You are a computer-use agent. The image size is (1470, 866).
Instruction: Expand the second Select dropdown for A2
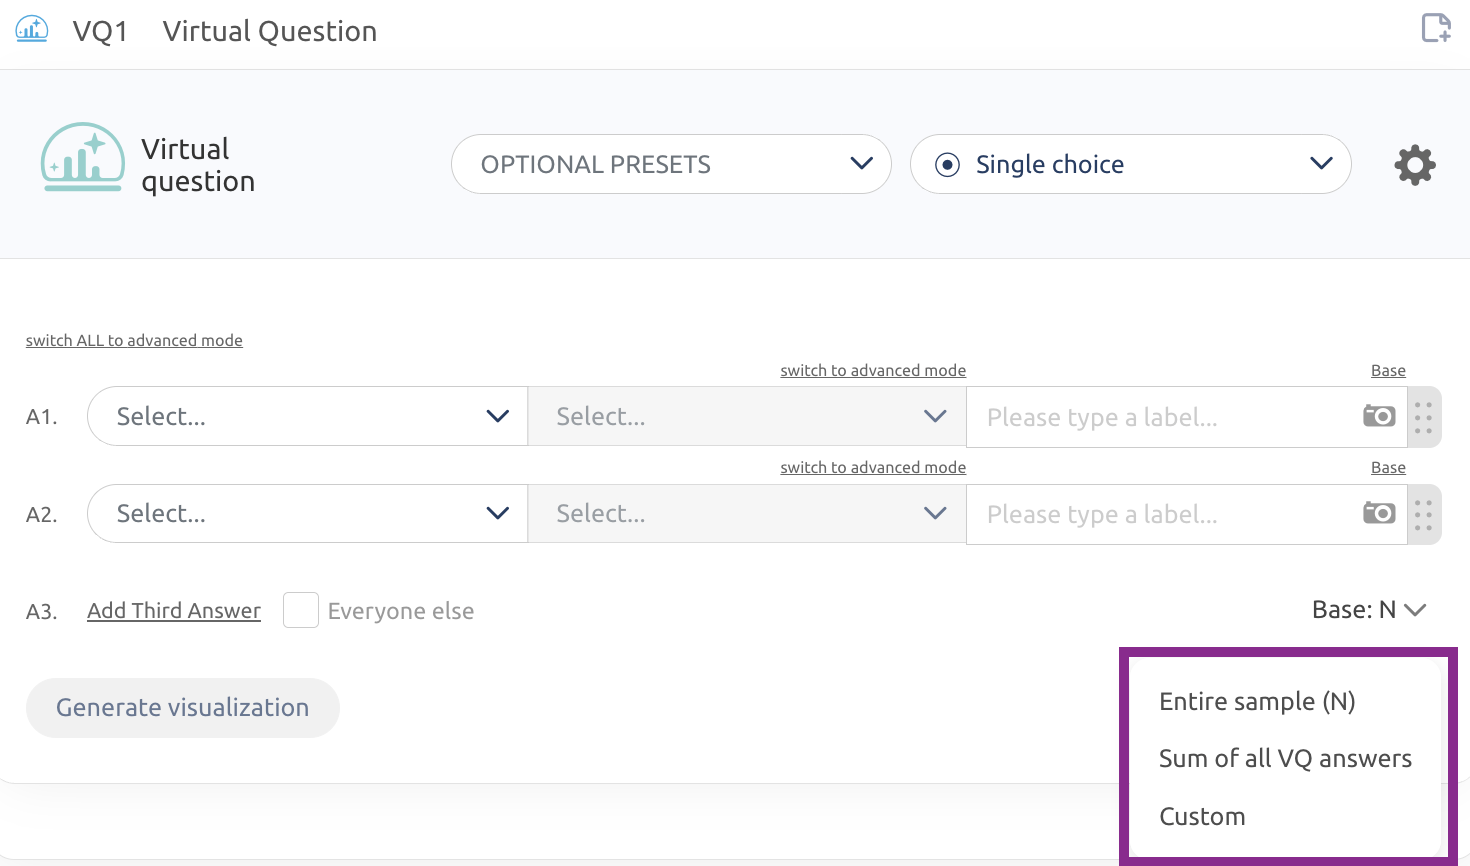point(747,513)
